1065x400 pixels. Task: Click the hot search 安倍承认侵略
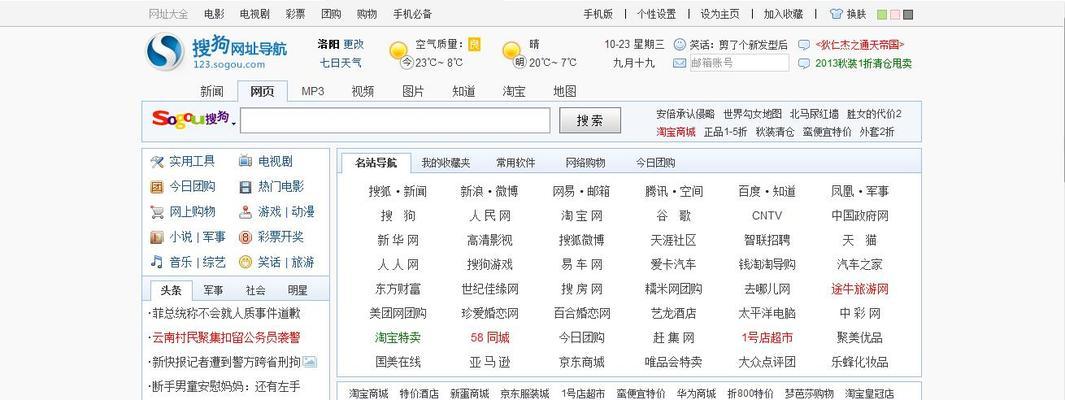click(x=685, y=113)
